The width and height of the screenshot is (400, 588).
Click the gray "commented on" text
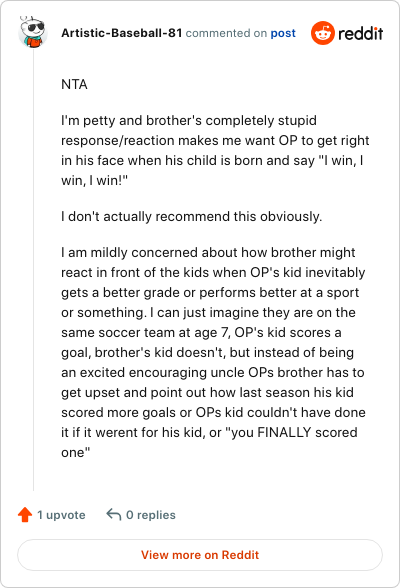[x=226, y=33]
